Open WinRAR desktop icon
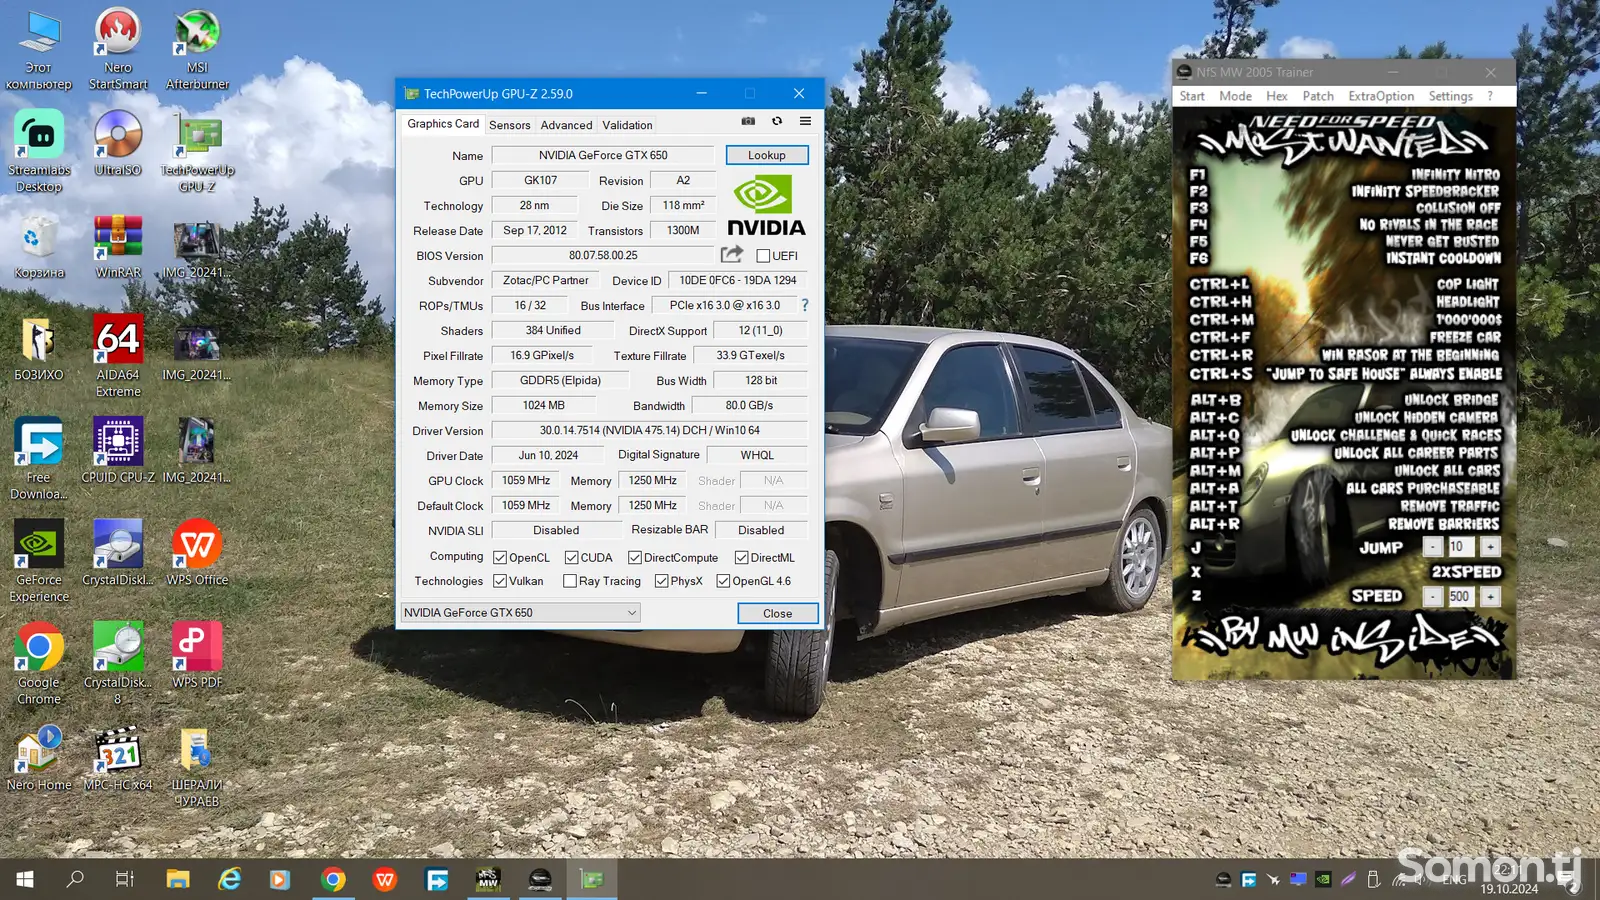Image resolution: width=1600 pixels, height=900 pixels. tap(118, 246)
